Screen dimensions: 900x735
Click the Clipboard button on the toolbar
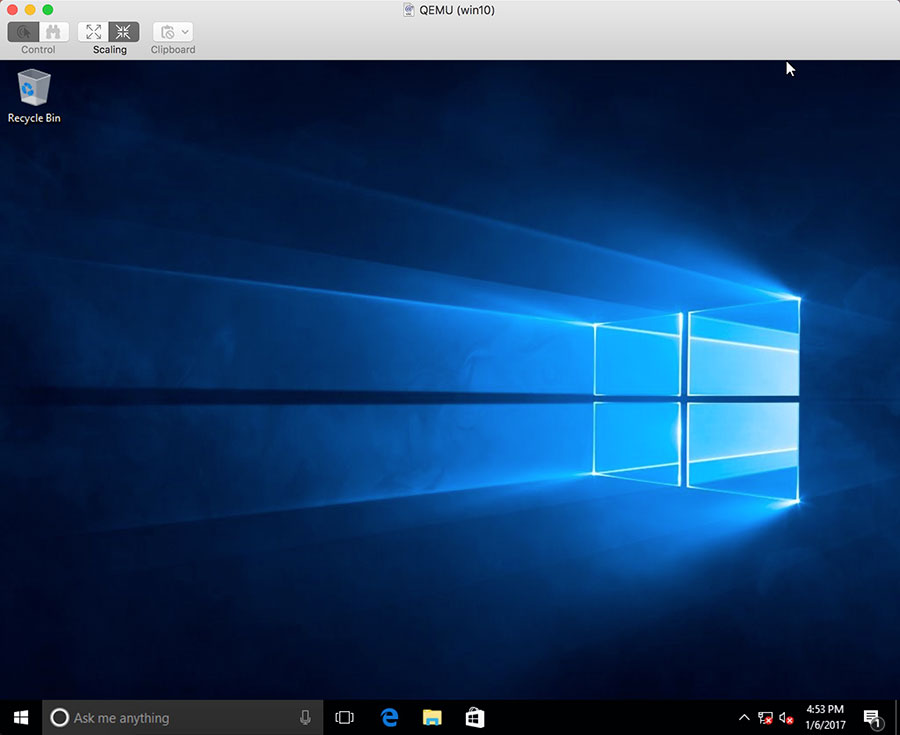[x=167, y=31]
